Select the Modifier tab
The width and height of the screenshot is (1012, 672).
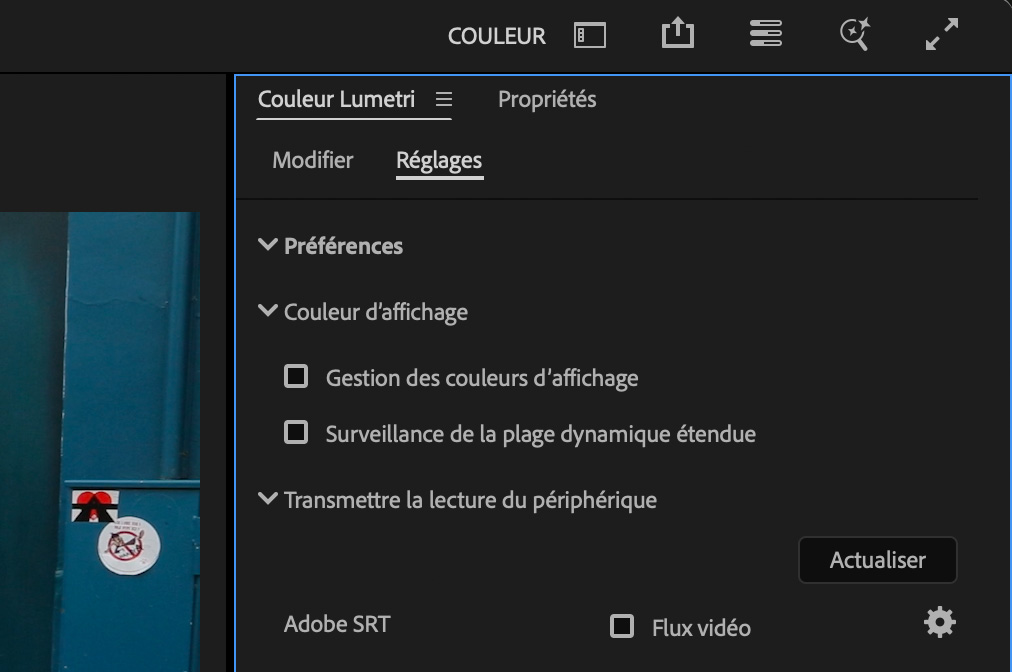point(313,160)
